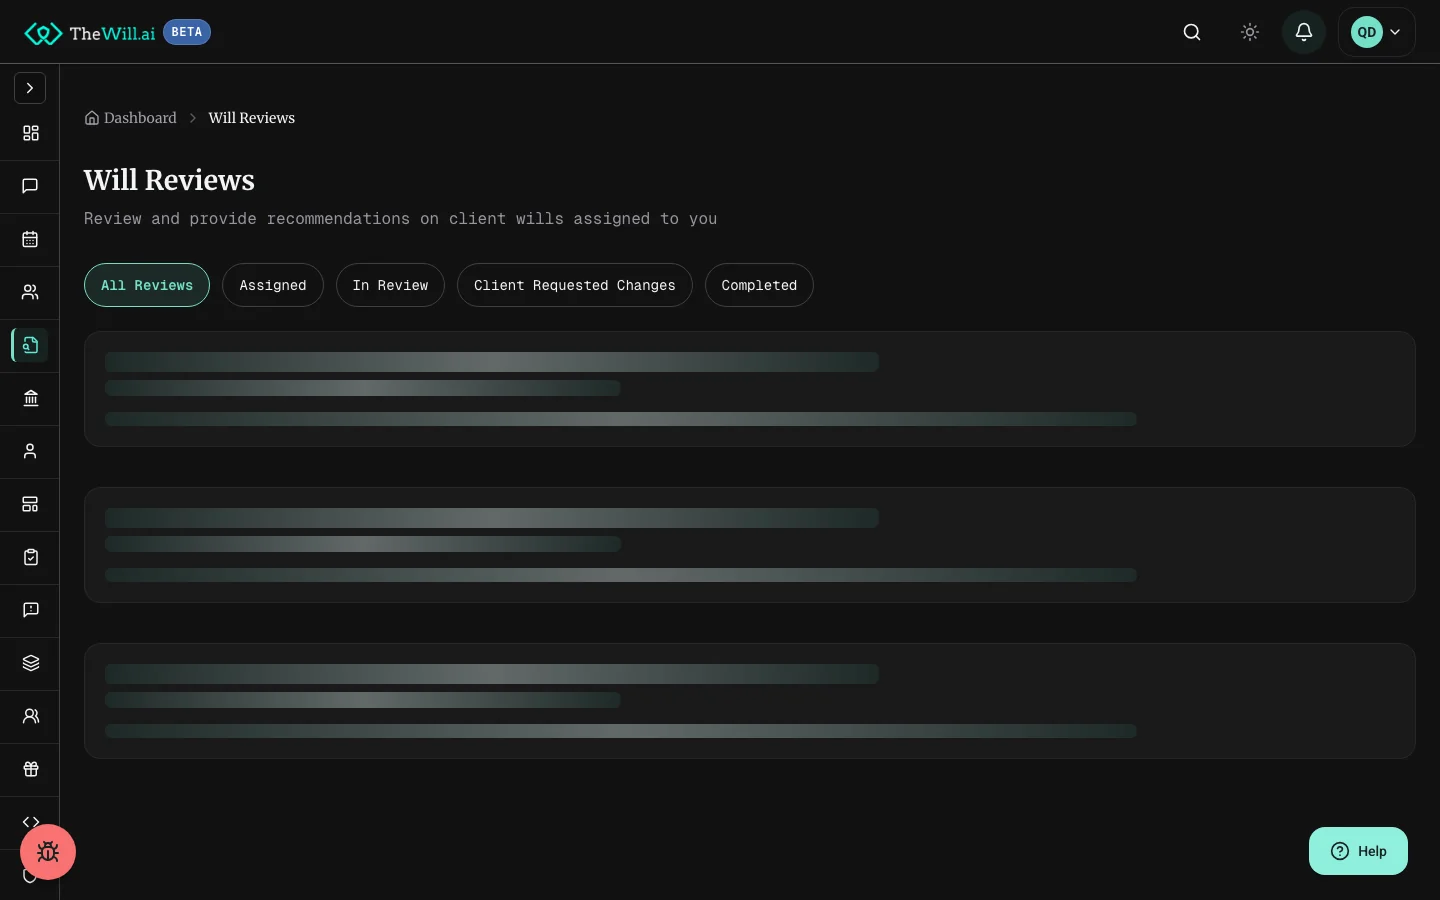Expand the sidebar with the chevron button
1440x900 pixels.
[30, 88]
